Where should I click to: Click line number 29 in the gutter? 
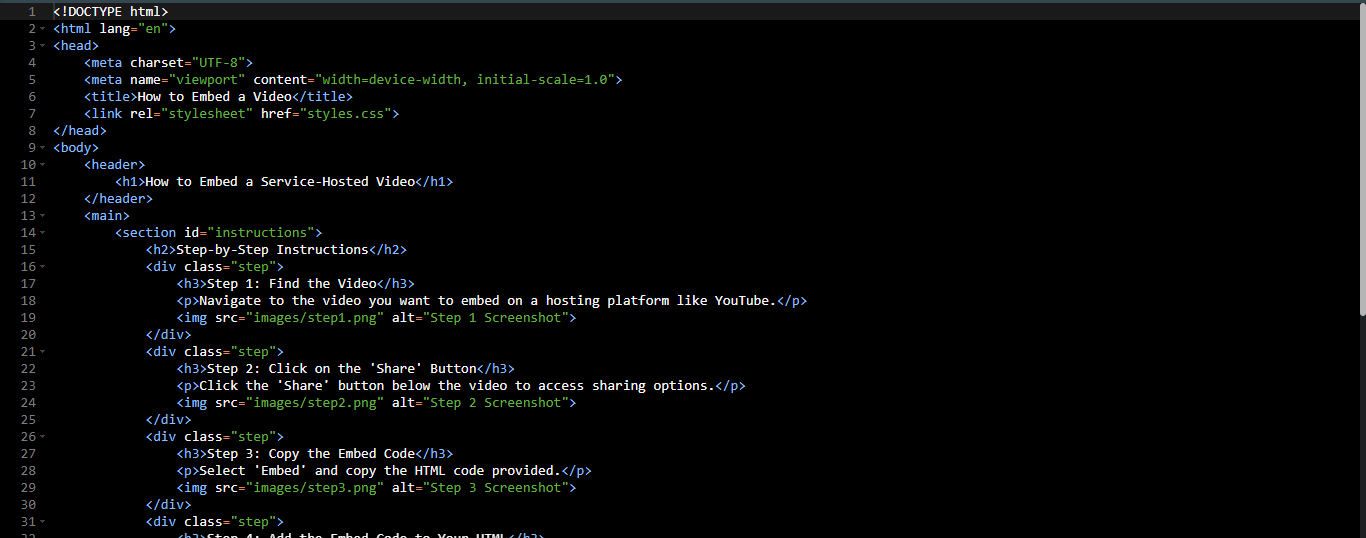(x=28, y=488)
